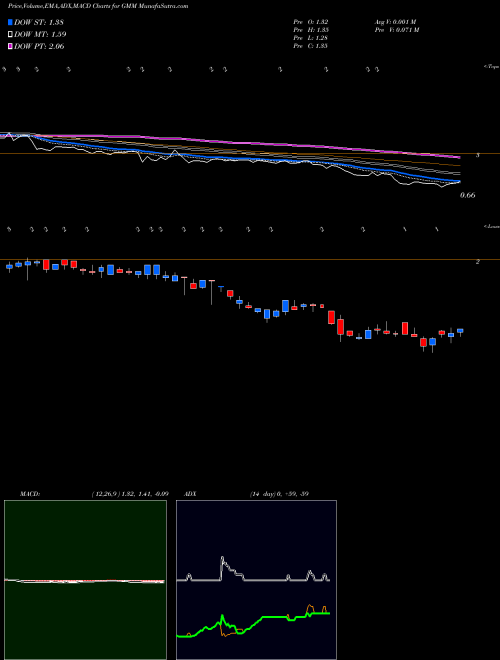This screenshot has height=660, width=500.
Task: Click the magenta DOW PT legend swatch
Action: (10, 46)
